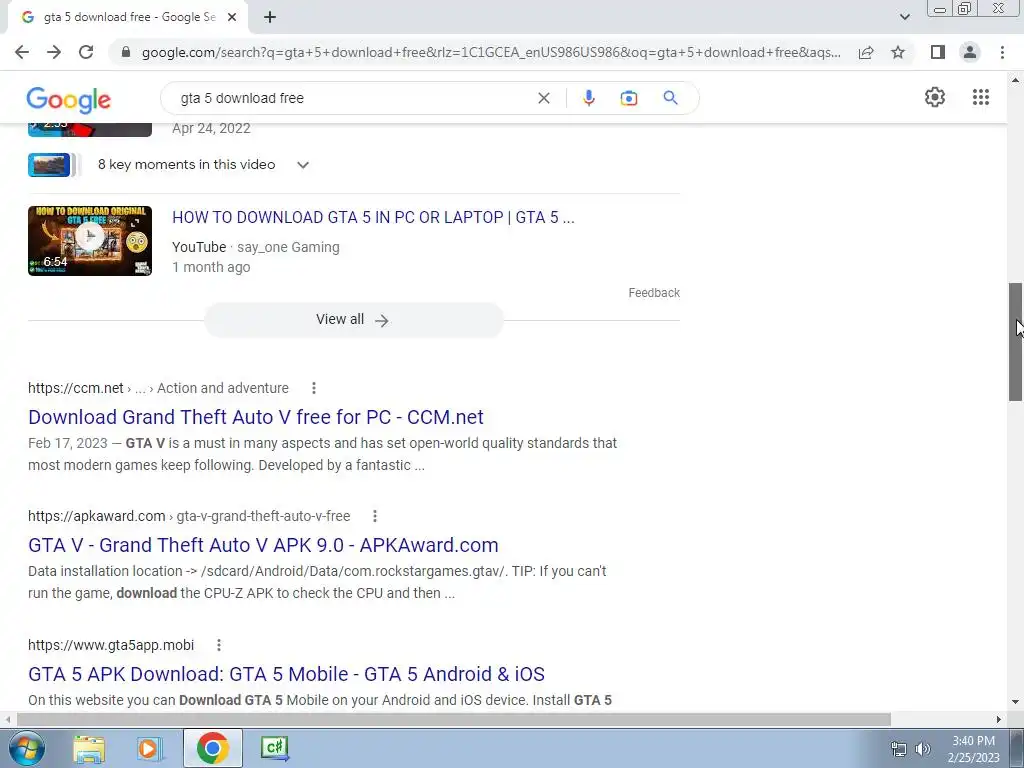Open more options for ccm.net result
The width and height of the screenshot is (1024, 768).
(x=313, y=388)
